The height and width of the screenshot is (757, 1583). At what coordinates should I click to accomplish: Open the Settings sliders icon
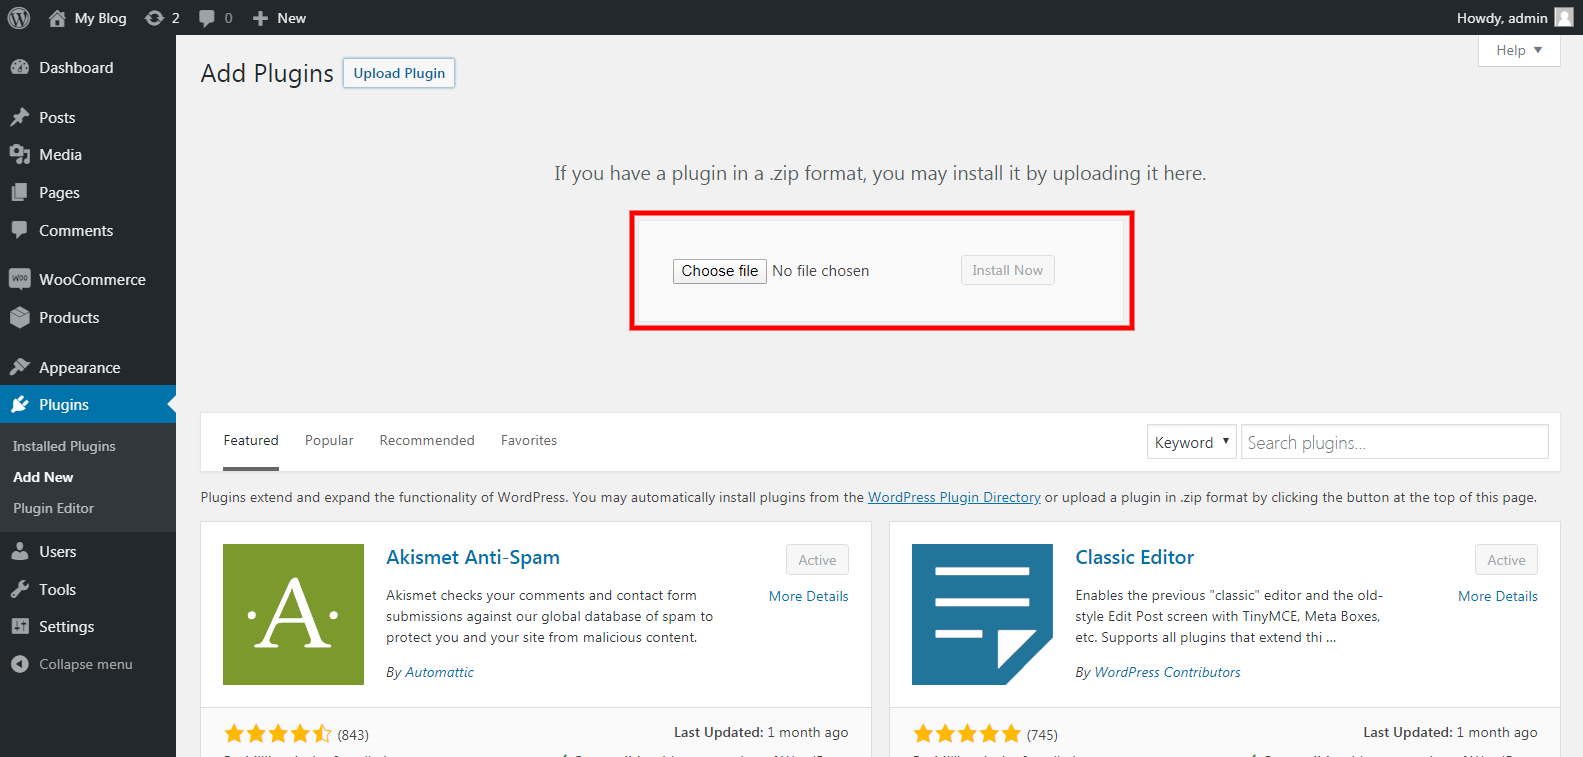20,626
